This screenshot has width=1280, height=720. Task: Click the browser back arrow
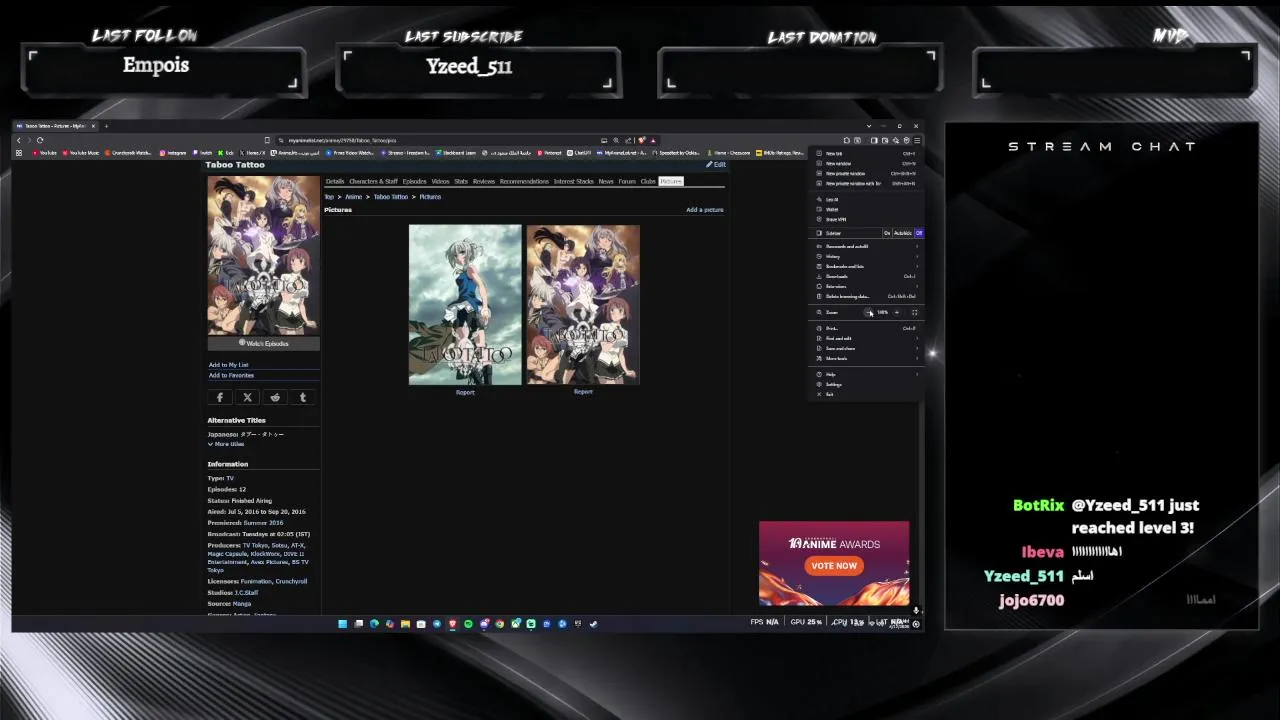(x=19, y=140)
